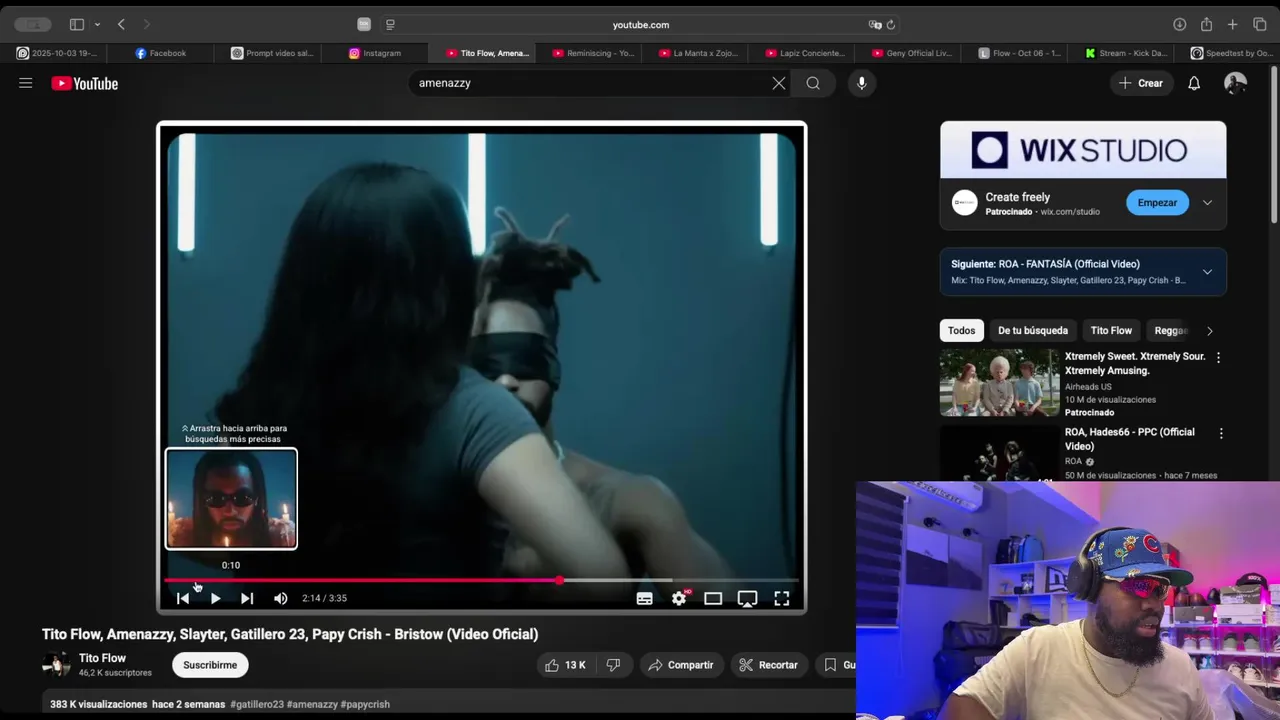
Task: Switch to the Reminiscing browser tab
Action: [x=593, y=53]
